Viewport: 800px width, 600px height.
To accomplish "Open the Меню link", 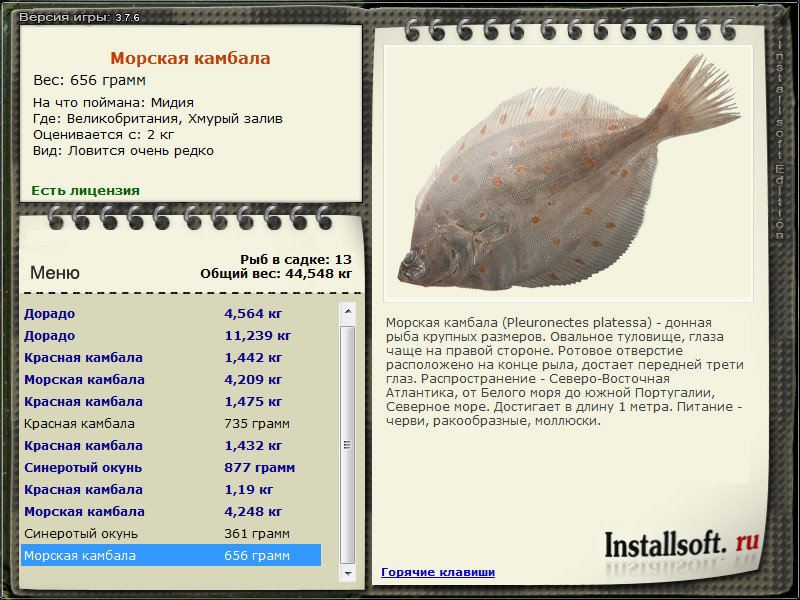I will [x=55, y=272].
